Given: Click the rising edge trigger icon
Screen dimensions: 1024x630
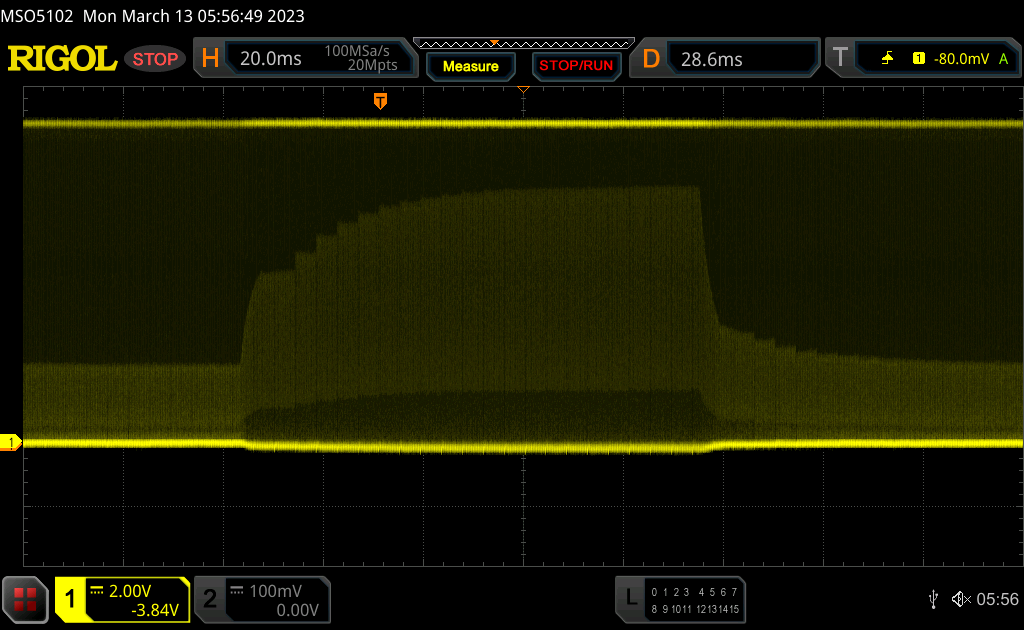Looking at the screenshot, I should (887, 59).
